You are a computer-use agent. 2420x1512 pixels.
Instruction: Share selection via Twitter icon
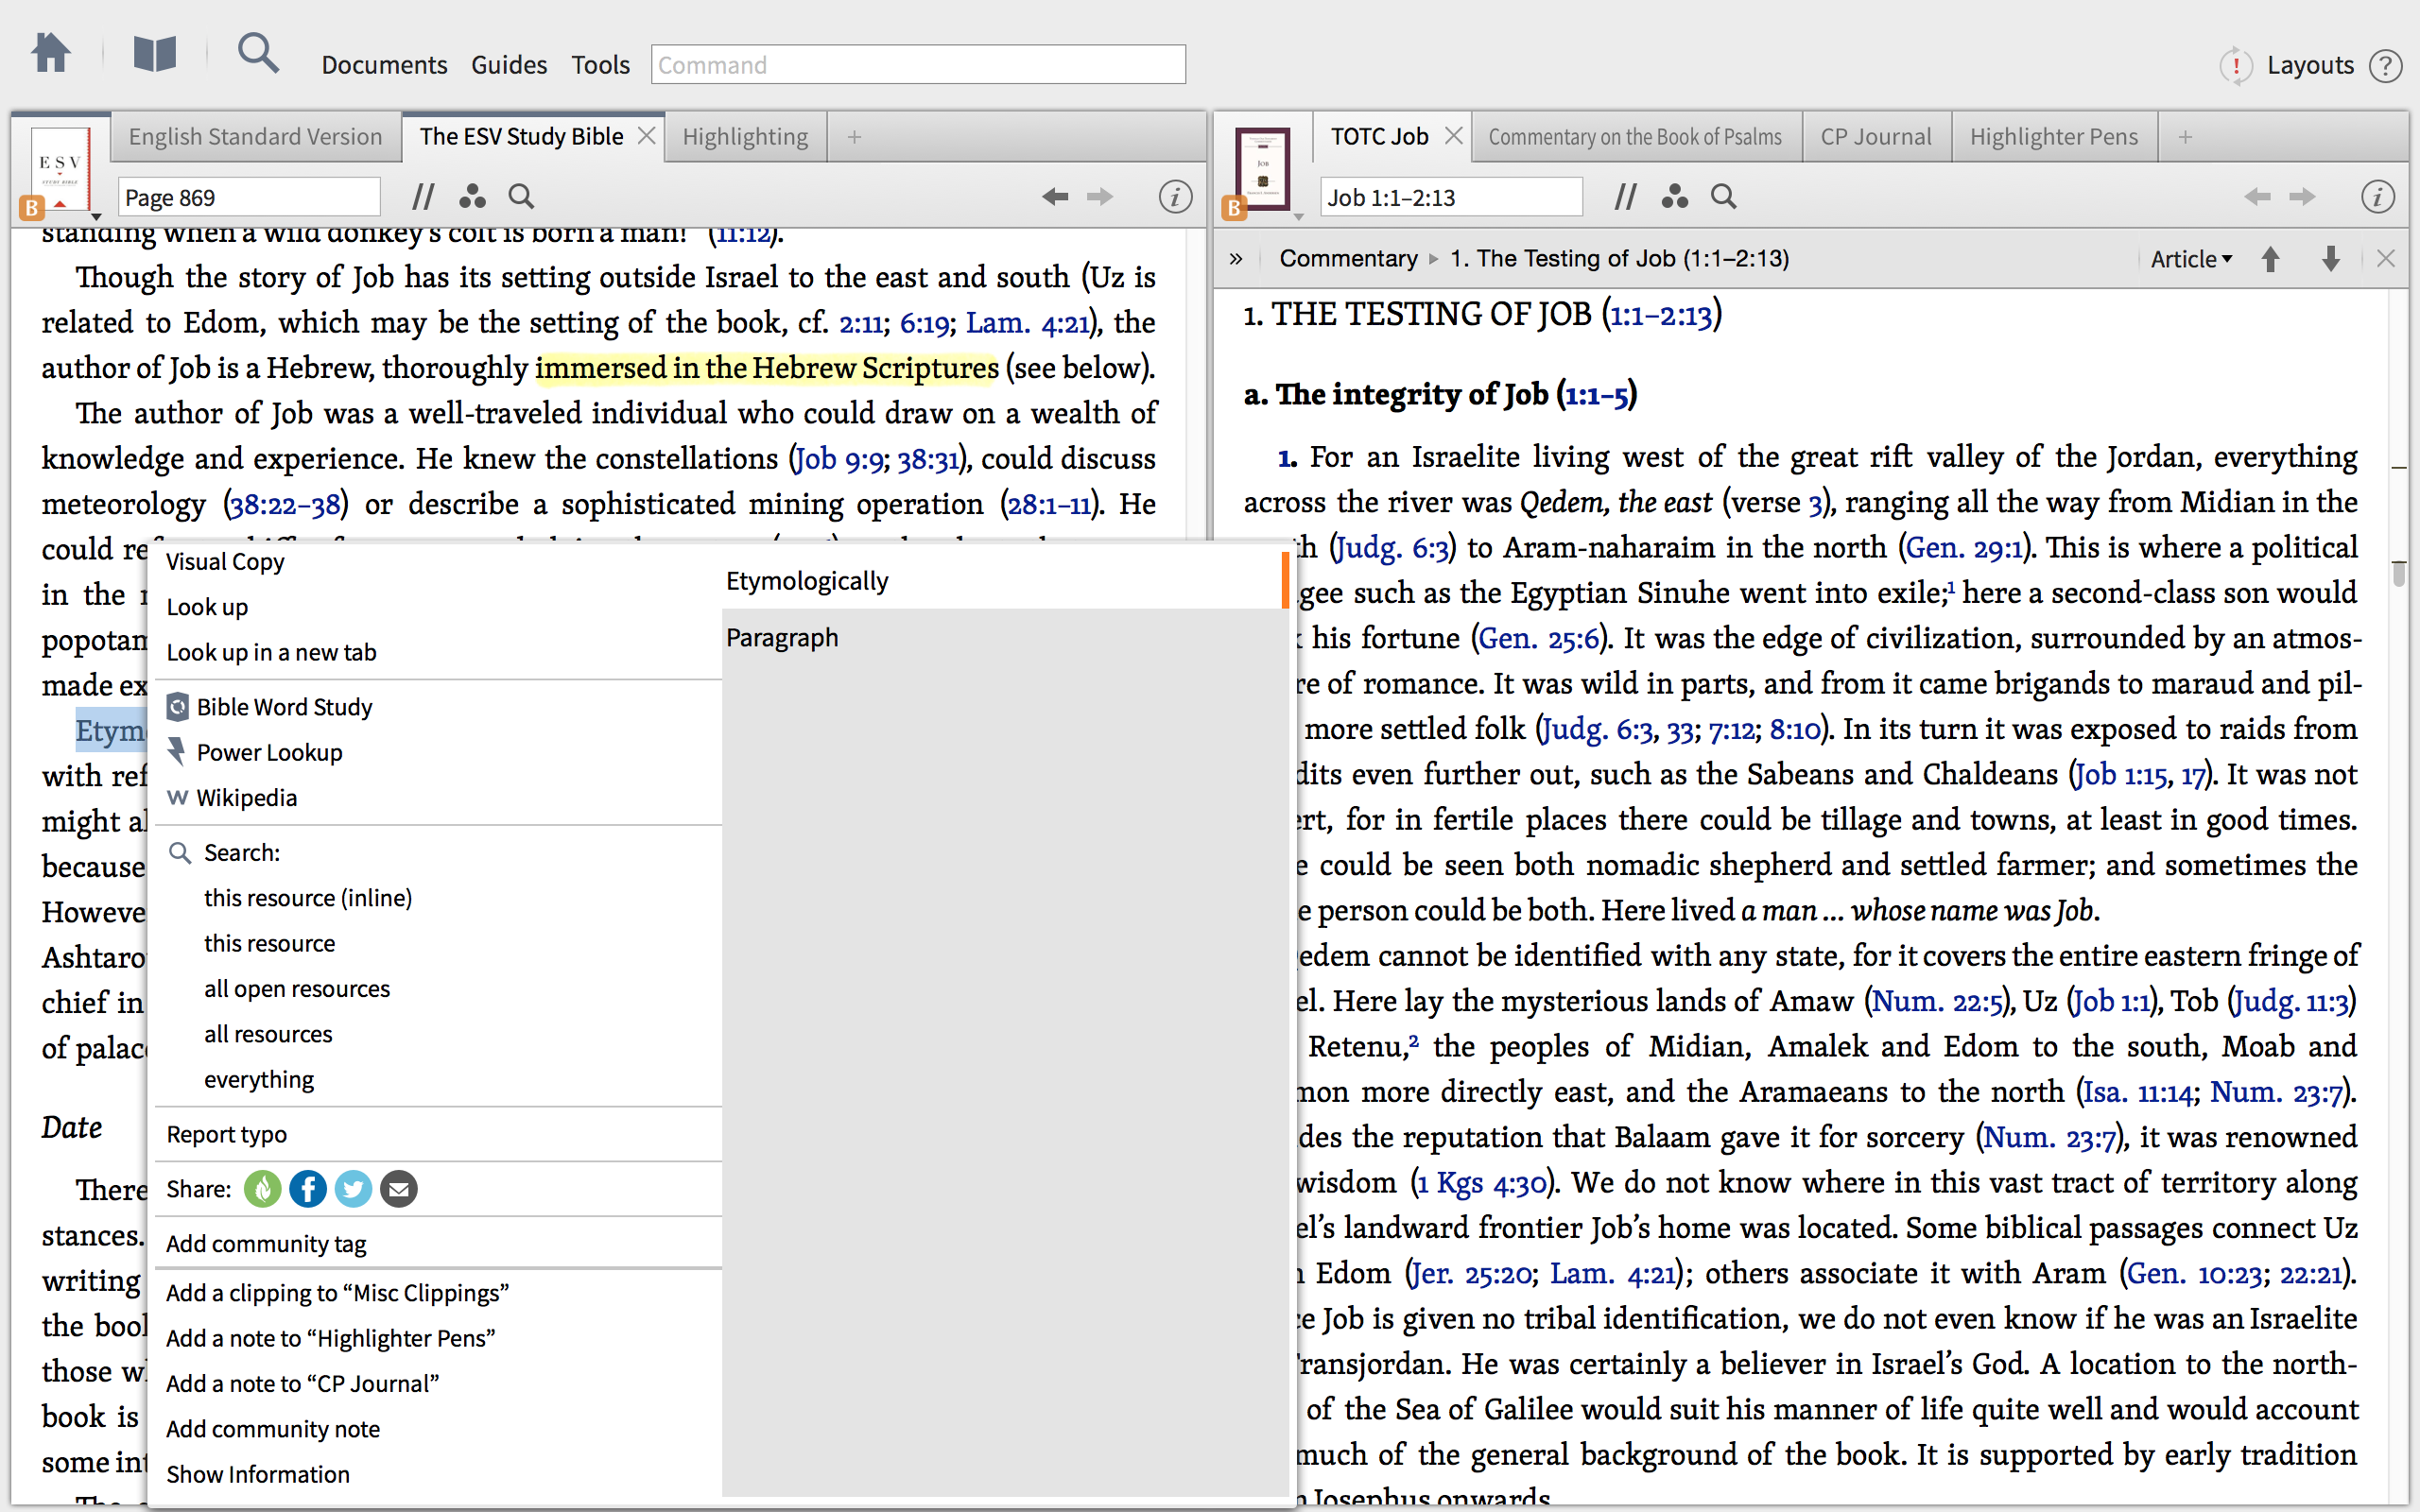[x=352, y=1189]
